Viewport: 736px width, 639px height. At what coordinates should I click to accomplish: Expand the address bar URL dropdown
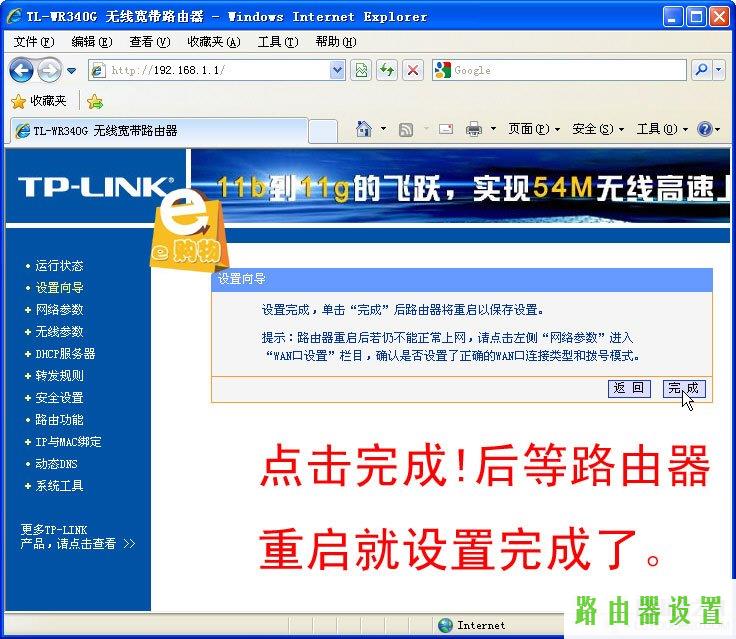coord(337,70)
